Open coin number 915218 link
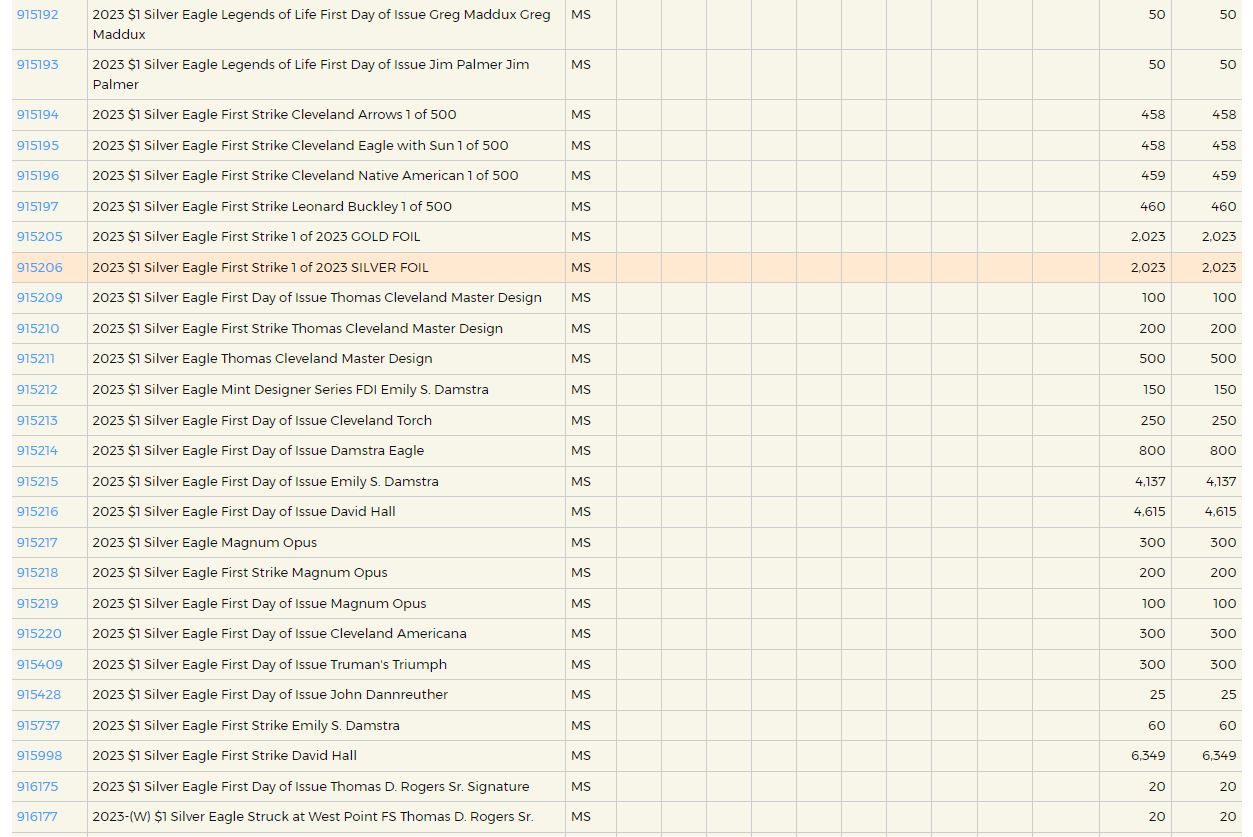The height and width of the screenshot is (837, 1253). 37,573
